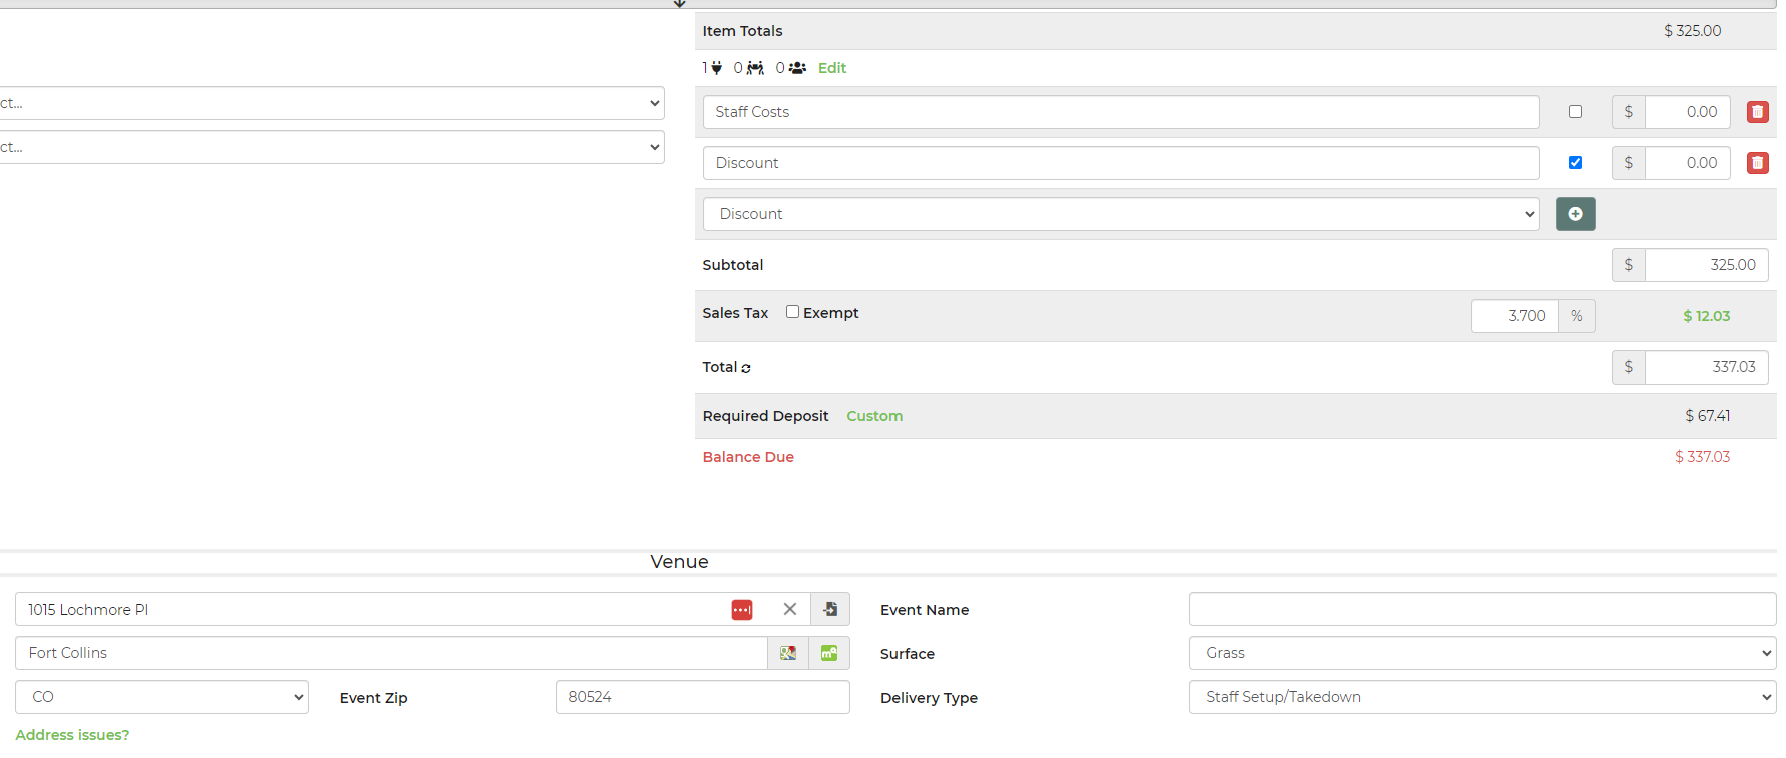1786x758 pixels.
Task: Open the Discount fee type dropdown
Action: click(1120, 214)
